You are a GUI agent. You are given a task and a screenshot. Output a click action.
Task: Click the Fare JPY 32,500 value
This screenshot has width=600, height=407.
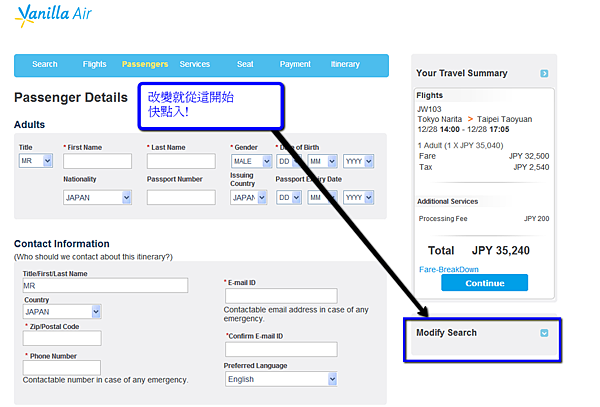pyautogui.click(x=529, y=156)
